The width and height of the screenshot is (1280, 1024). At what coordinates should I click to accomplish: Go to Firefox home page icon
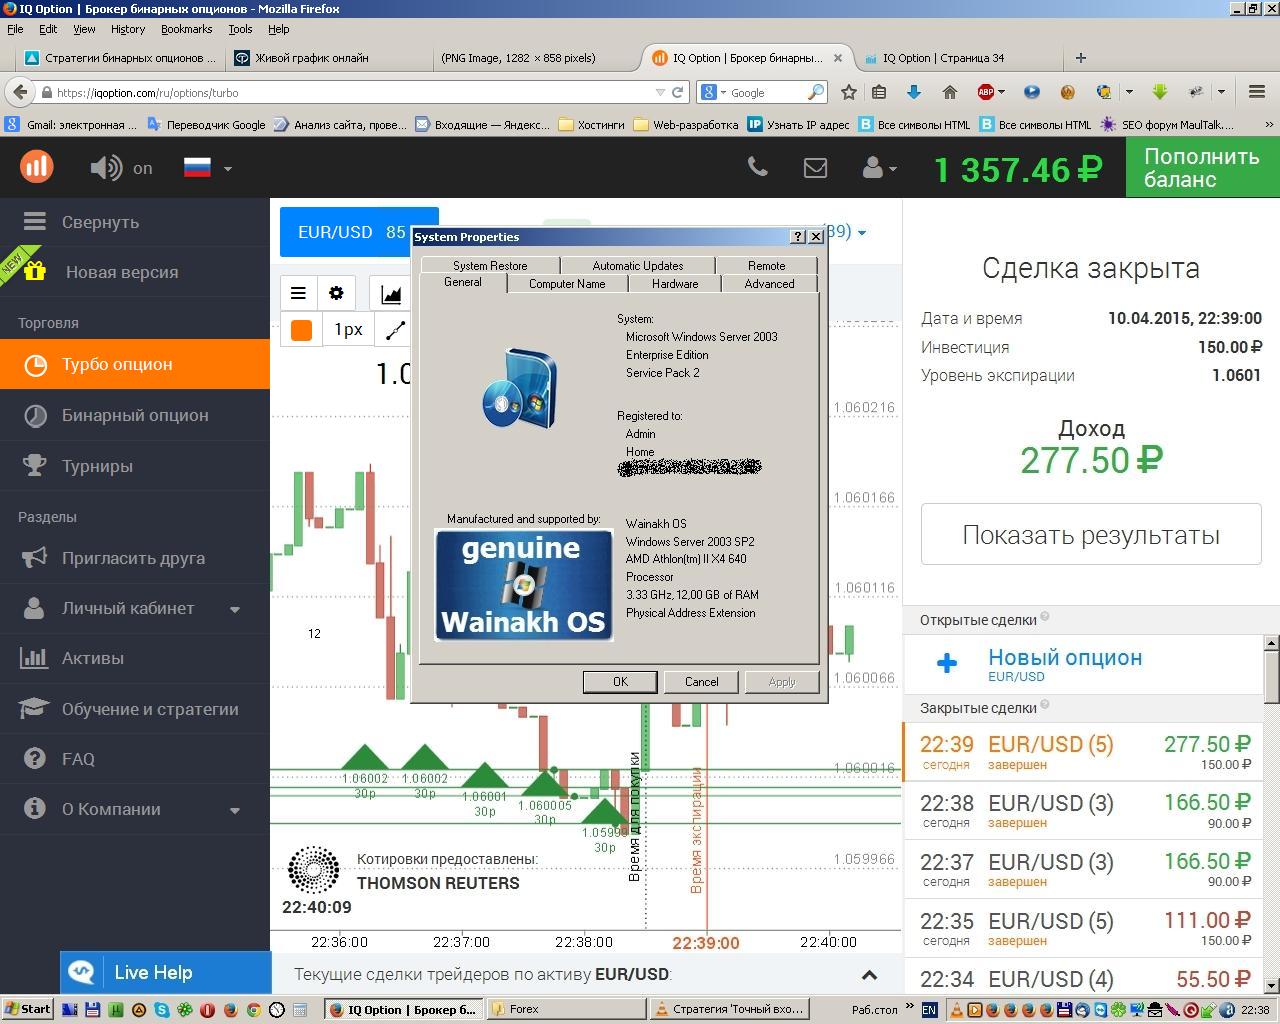pyautogui.click(x=950, y=92)
